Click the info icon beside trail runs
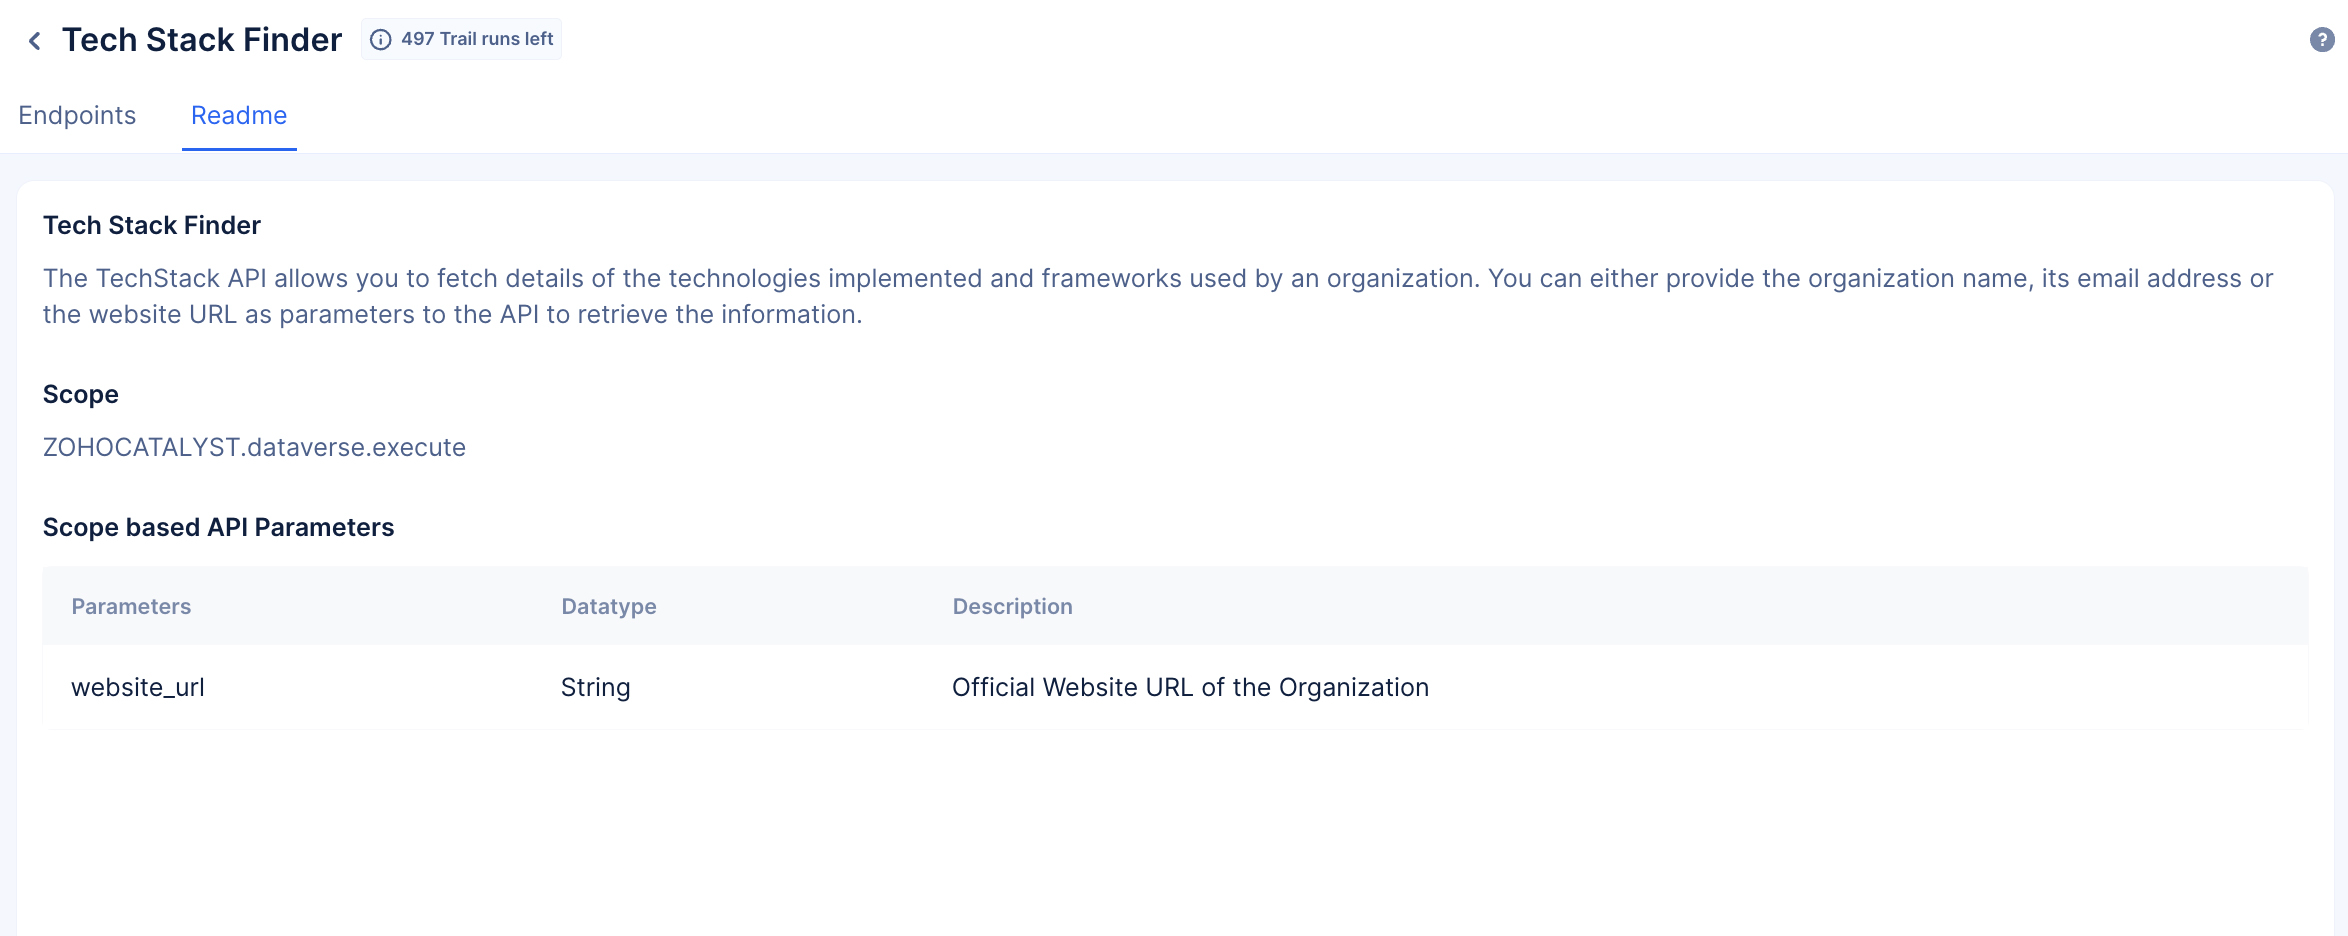This screenshot has width=2348, height=936. 381,40
